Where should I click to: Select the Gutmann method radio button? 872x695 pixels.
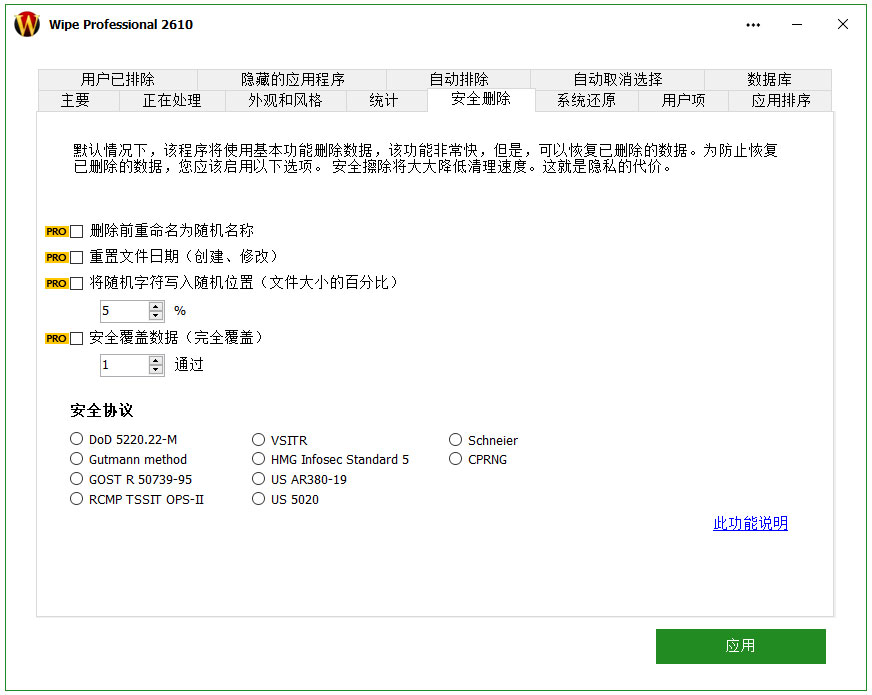pos(76,459)
